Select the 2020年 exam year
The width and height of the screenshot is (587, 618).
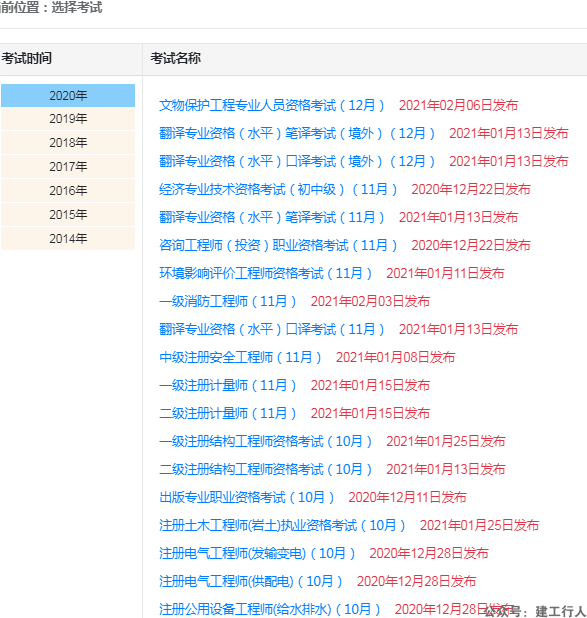68,95
